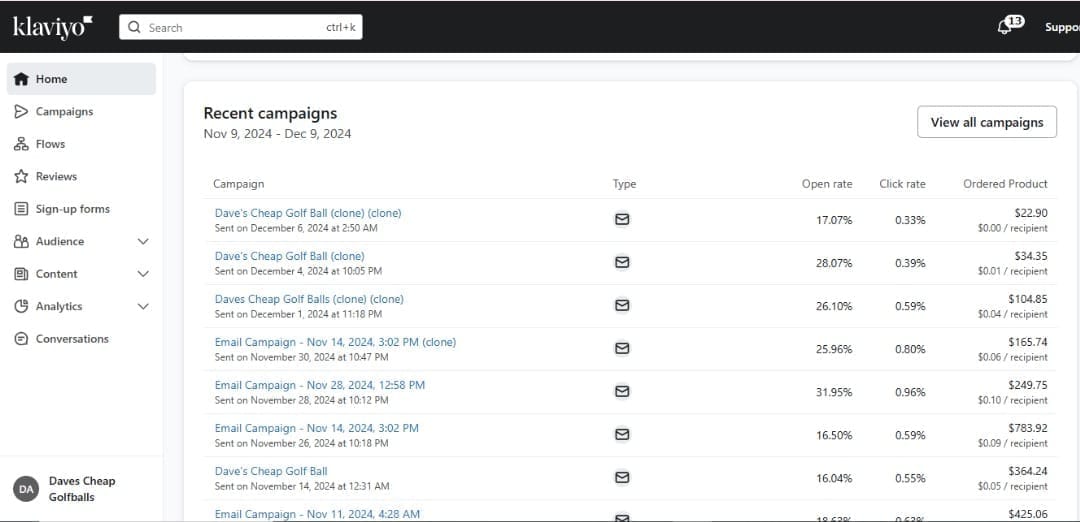Open Daves Cheap Golf Balls (clone) (clone) link
This screenshot has width=1080, height=522.
pos(309,299)
